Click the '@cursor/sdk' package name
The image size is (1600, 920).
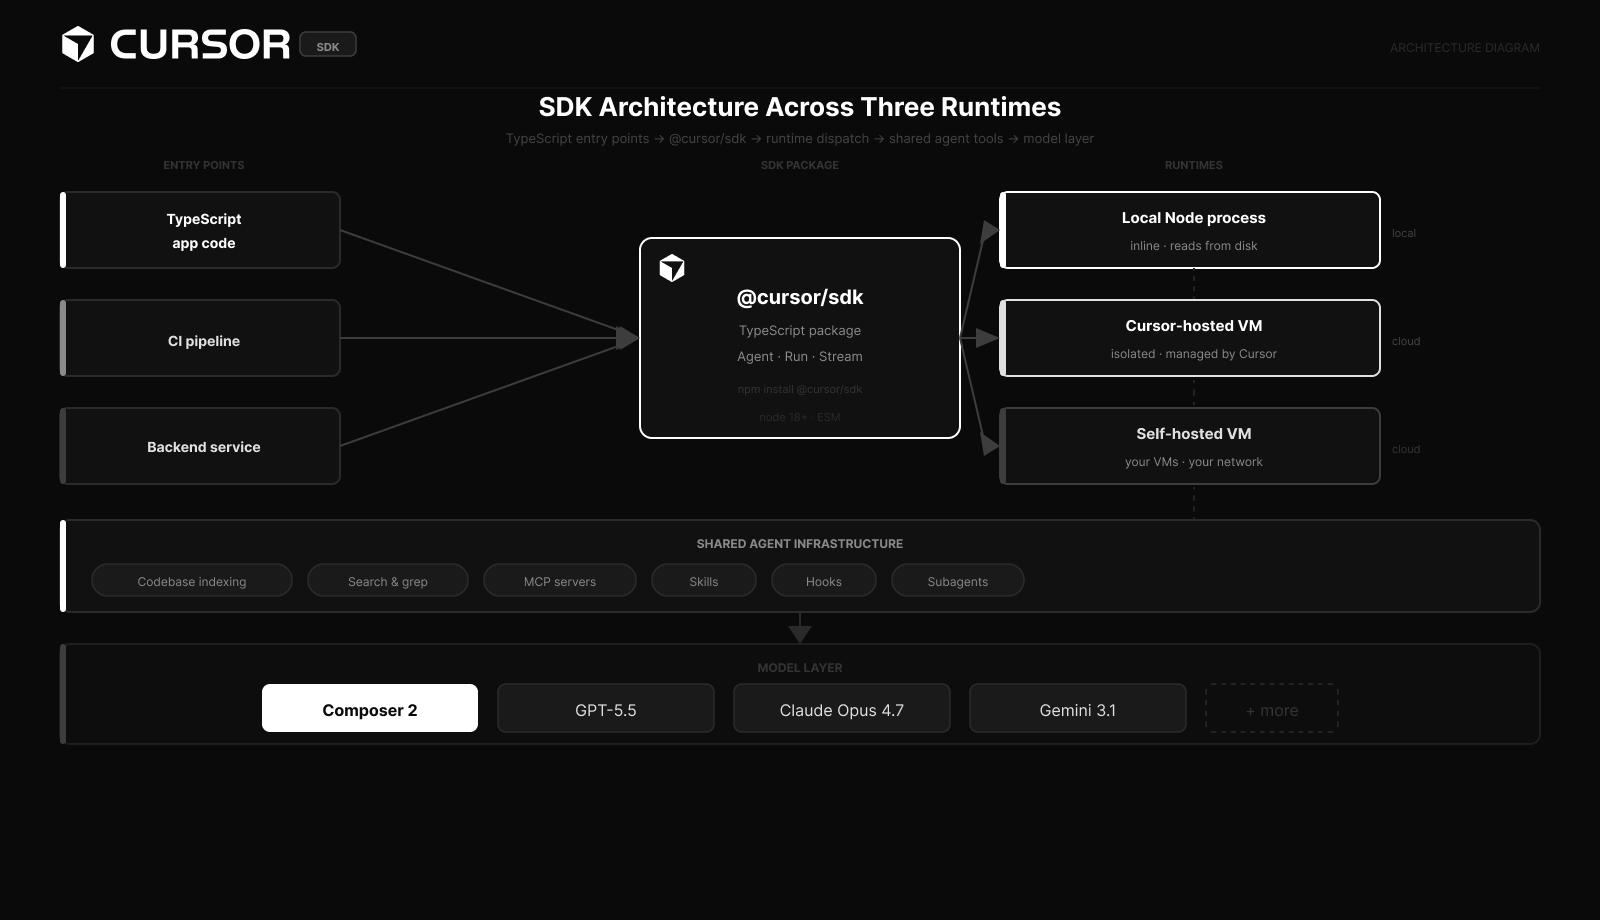pos(800,297)
